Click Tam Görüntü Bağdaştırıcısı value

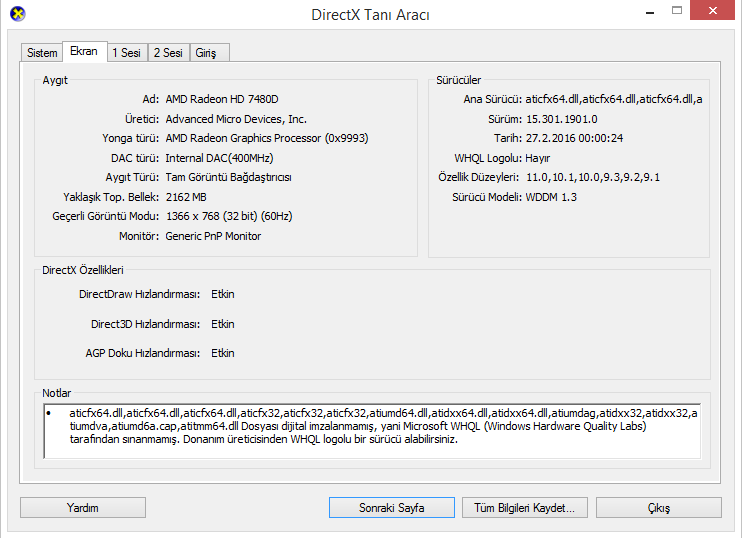pos(229,177)
